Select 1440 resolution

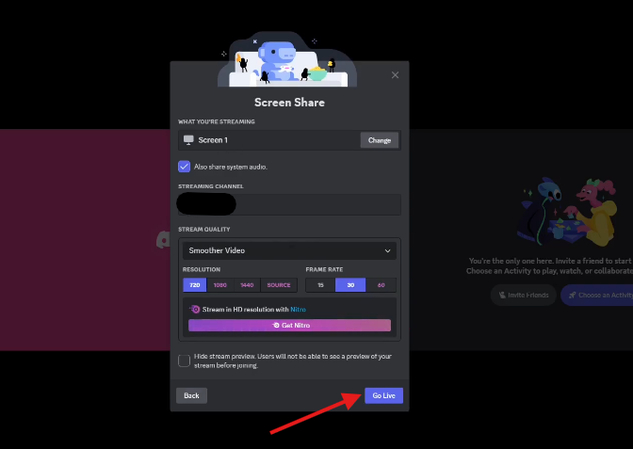click(x=247, y=285)
